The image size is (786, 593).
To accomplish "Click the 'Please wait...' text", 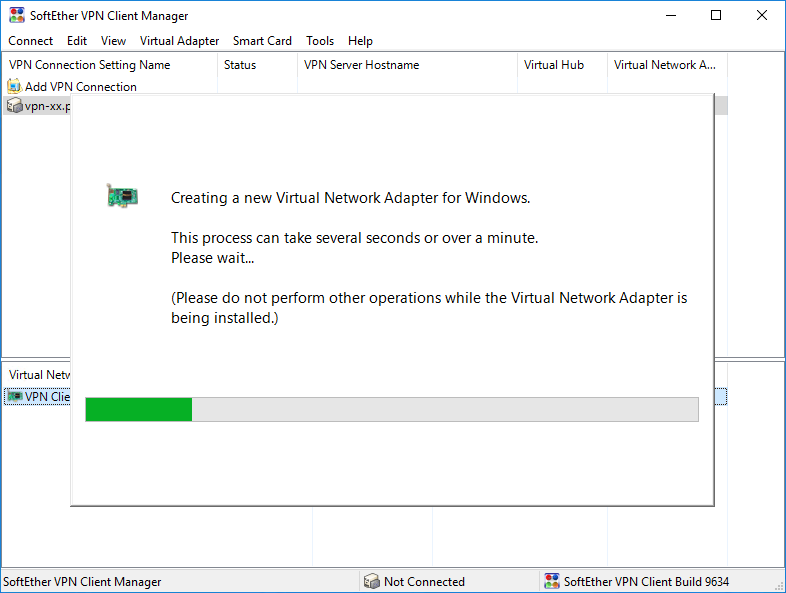I will coord(213,258).
